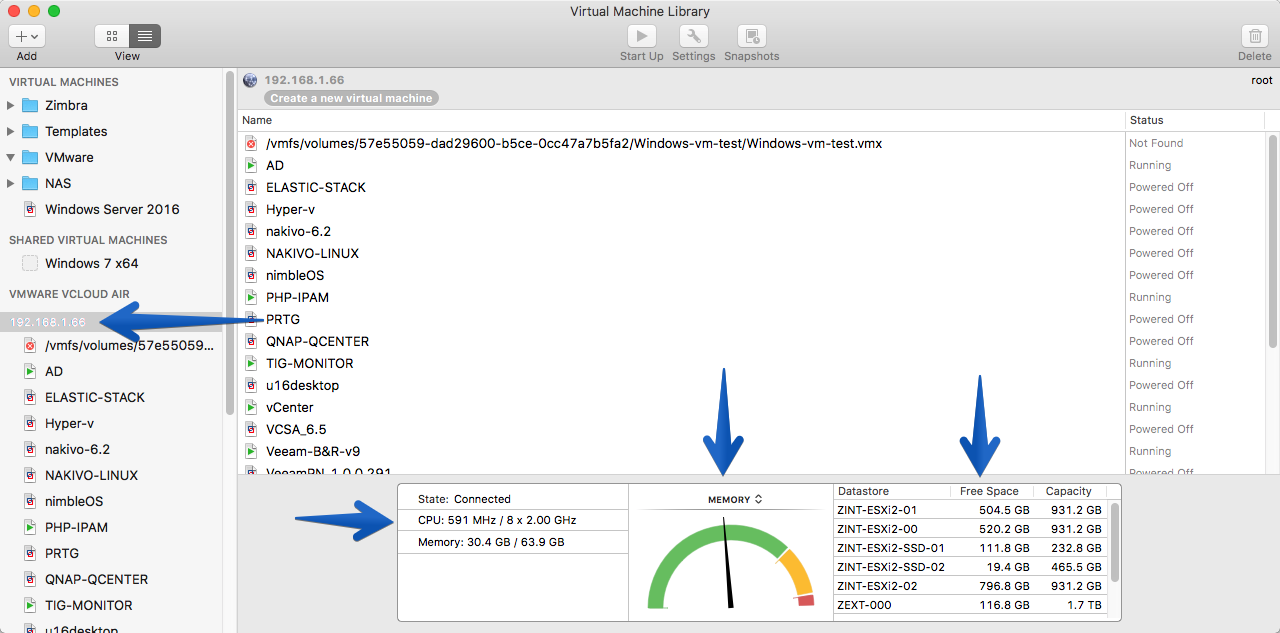
Task: Click the QNAP-QCENTER VM icon in list
Action: tap(252, 341)
